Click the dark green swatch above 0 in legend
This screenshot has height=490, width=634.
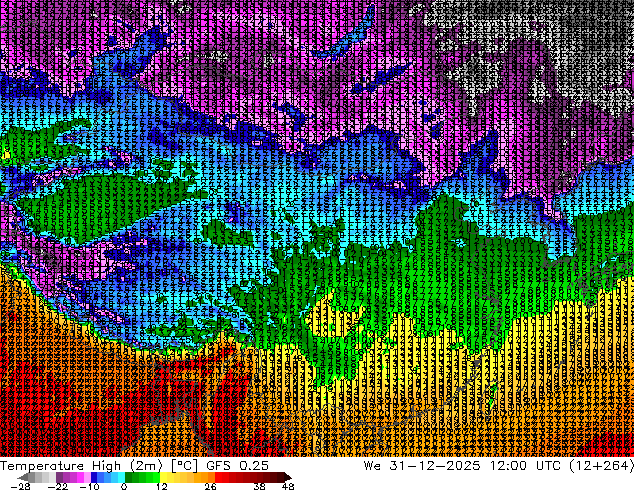128,477
